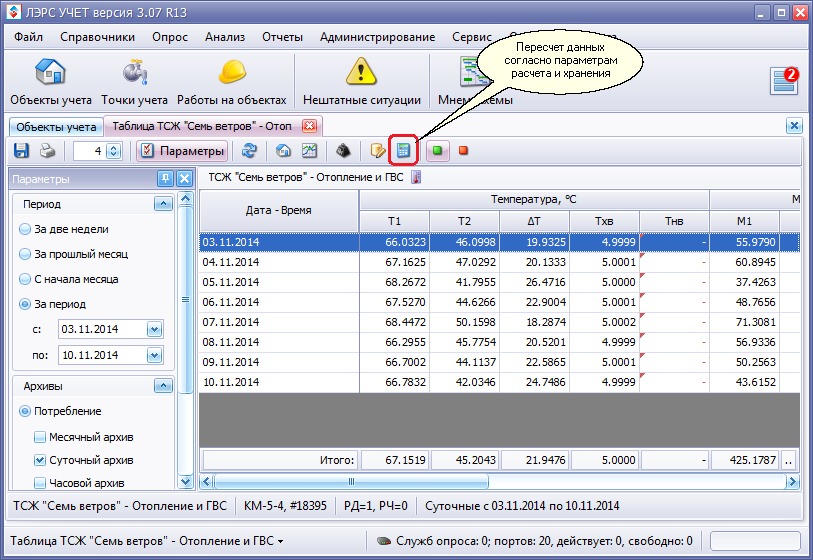Click table horizontal scrollbar left arrow
The image size is (813, 560).
point(206,482)
